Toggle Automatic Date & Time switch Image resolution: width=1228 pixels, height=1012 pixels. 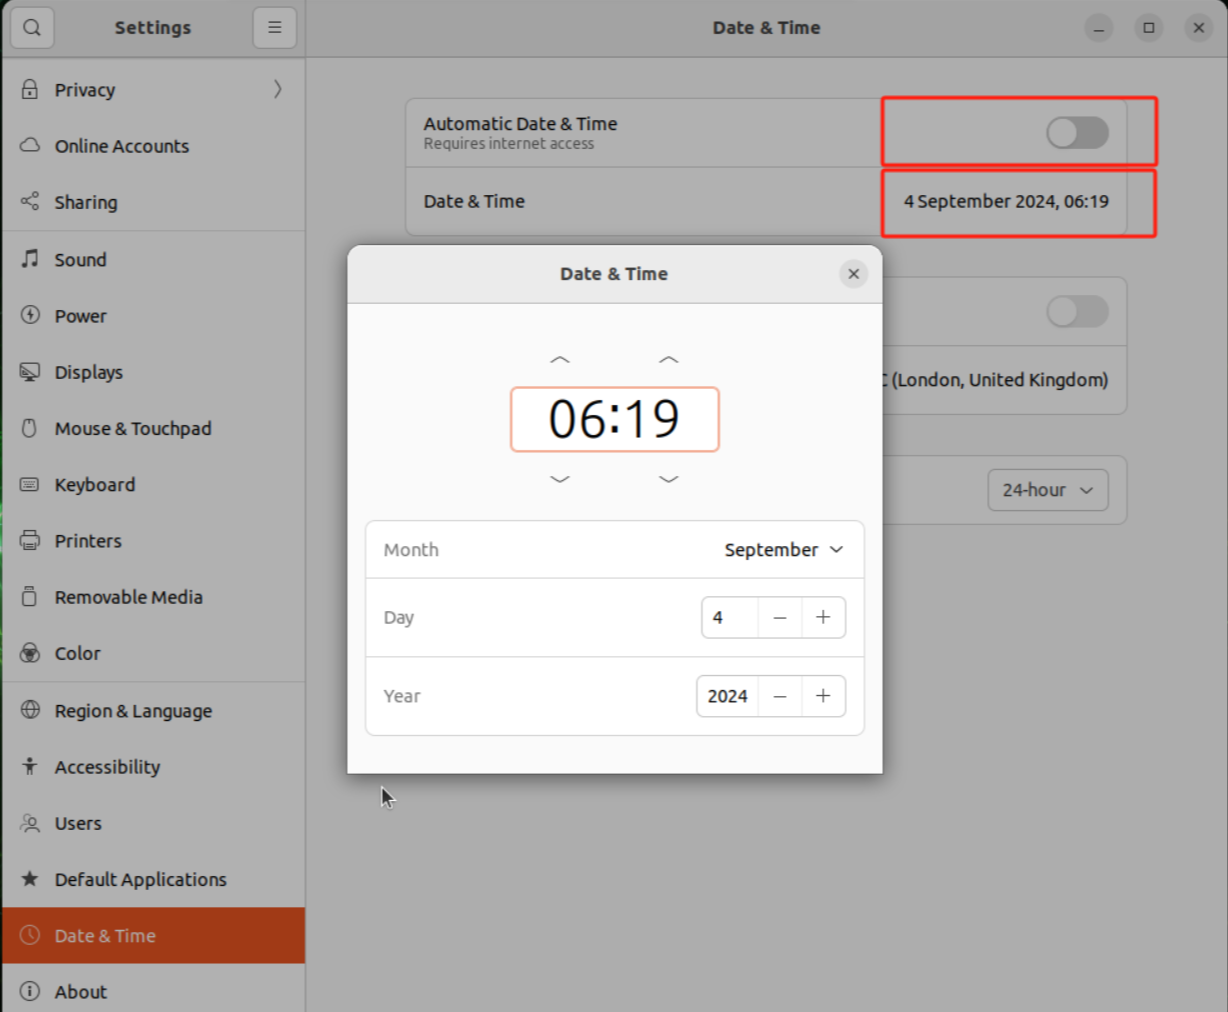pos(1077,133)
